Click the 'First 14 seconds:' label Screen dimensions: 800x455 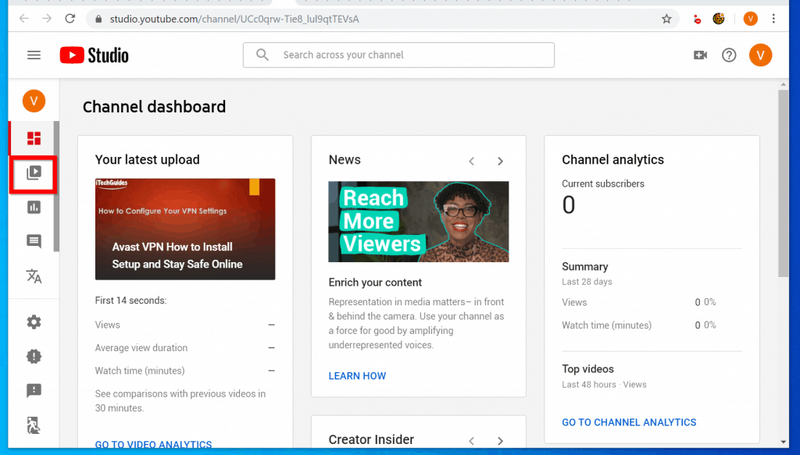pyautogui.click(x=131, y=300)
